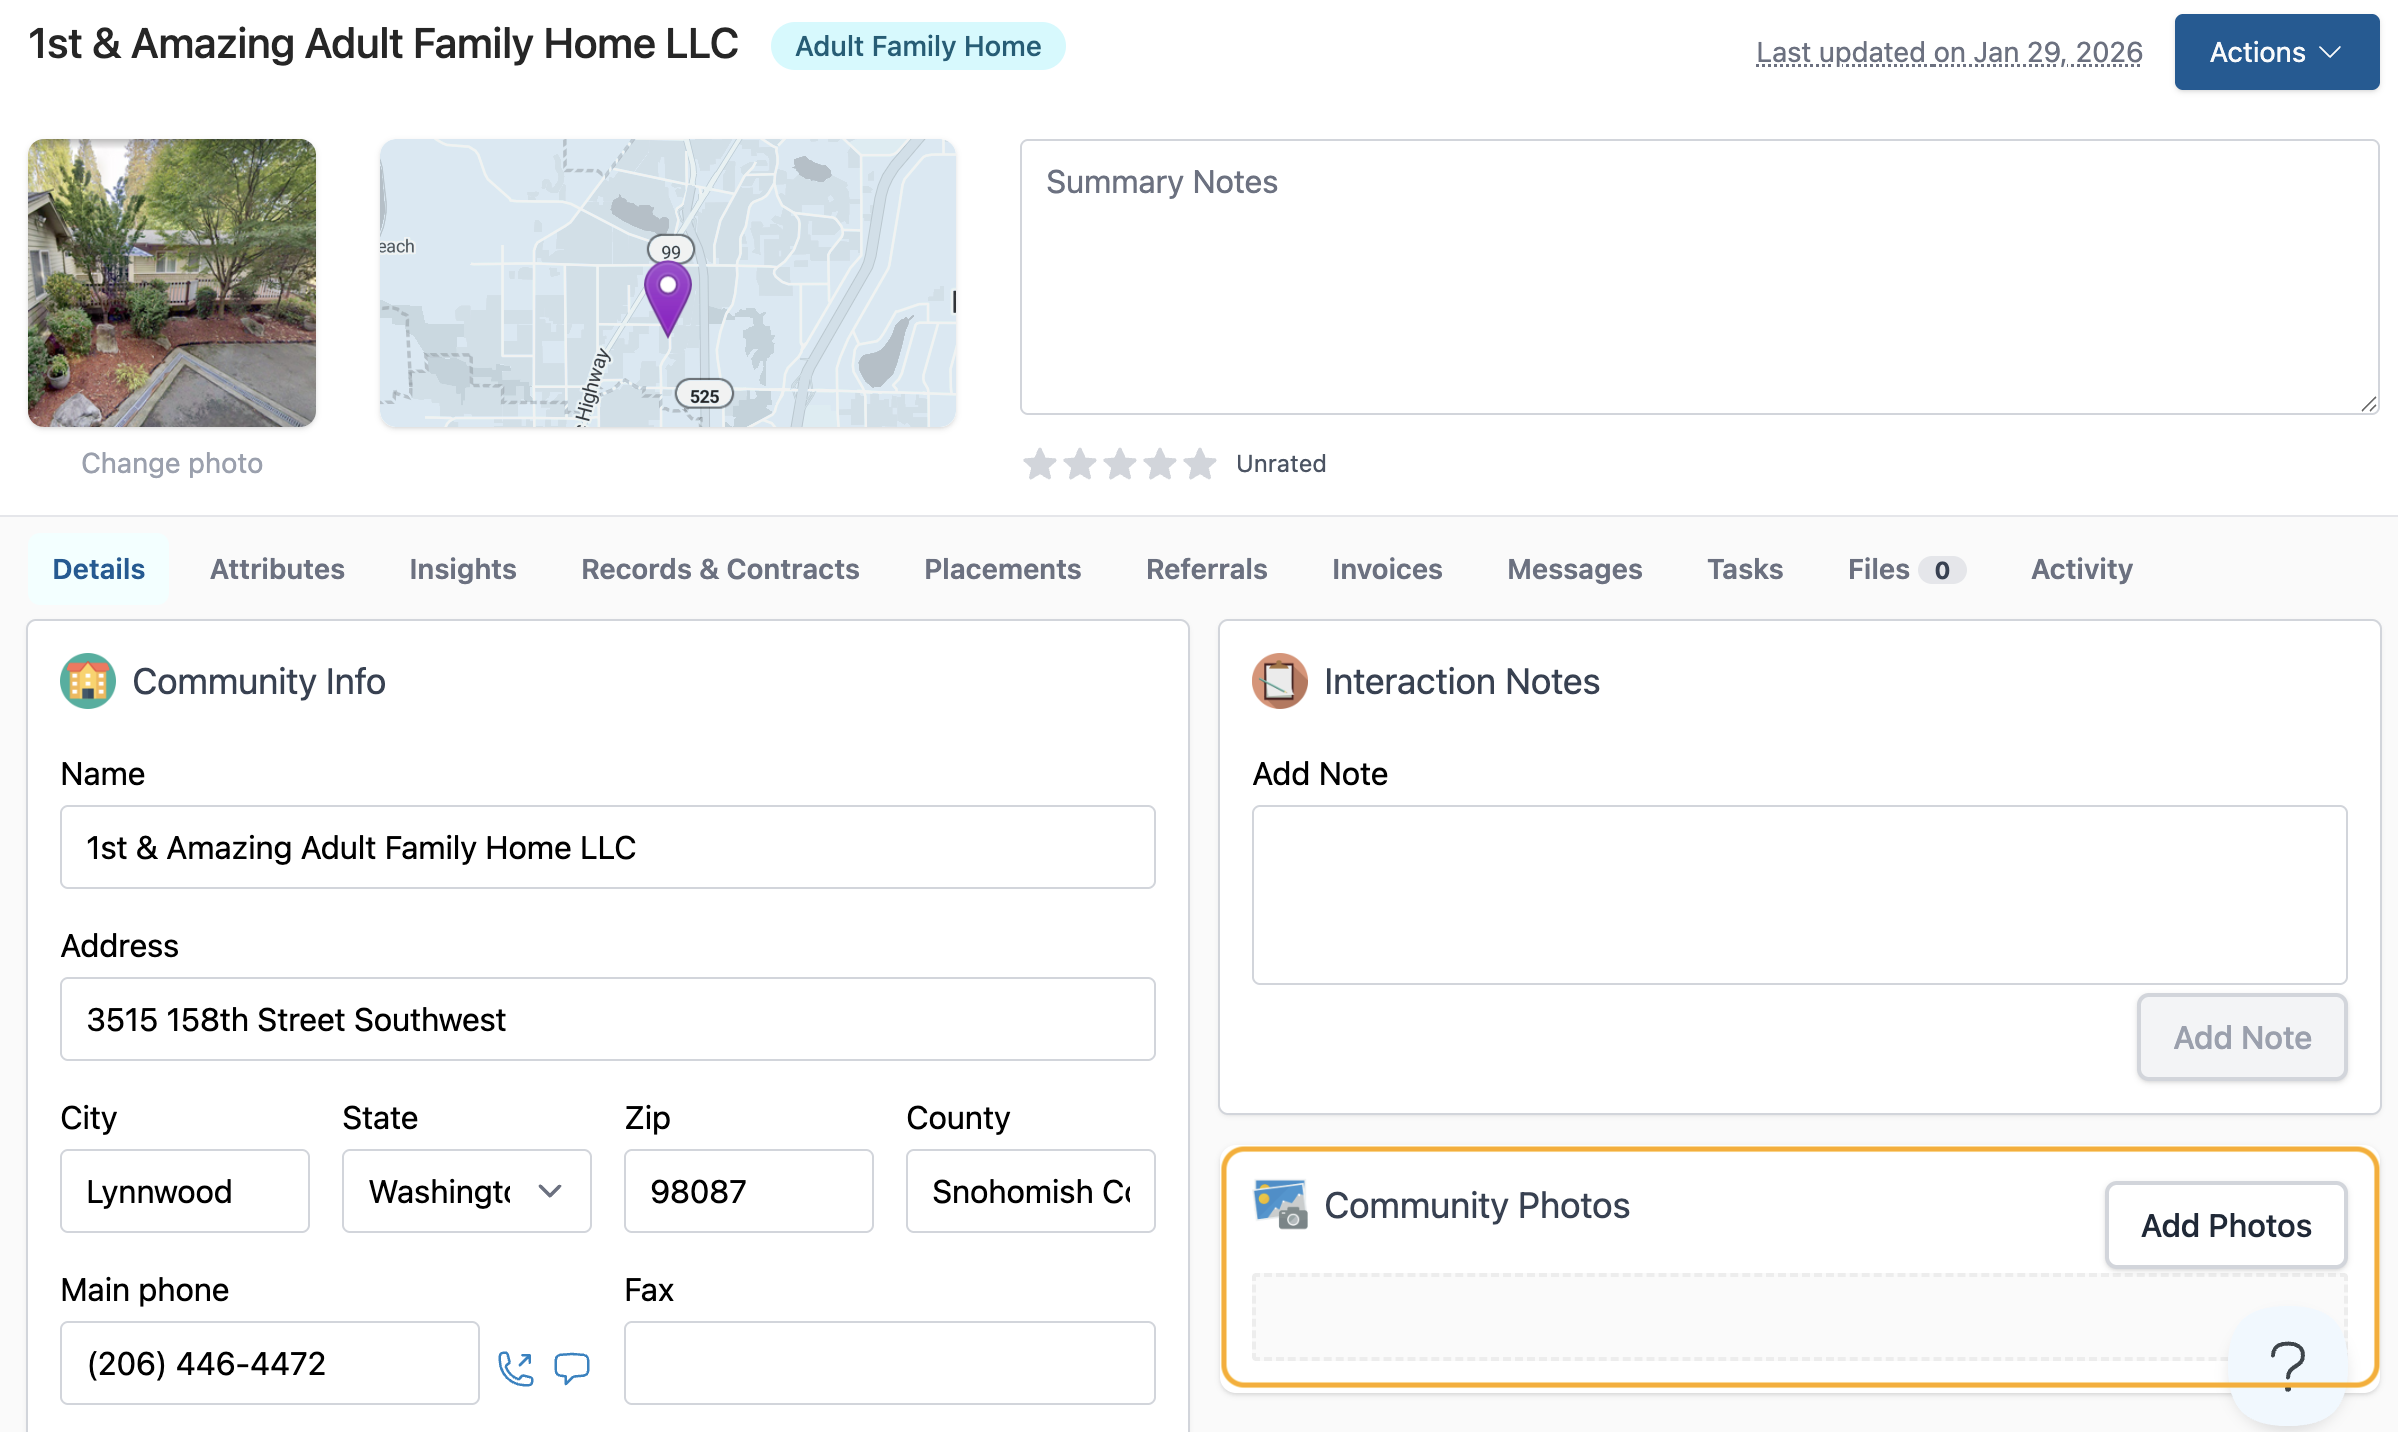Screen dimensions: 2398x1432
Task: Click the Community Info building icon
Action: pyautogui.click(x=88, y=681)
